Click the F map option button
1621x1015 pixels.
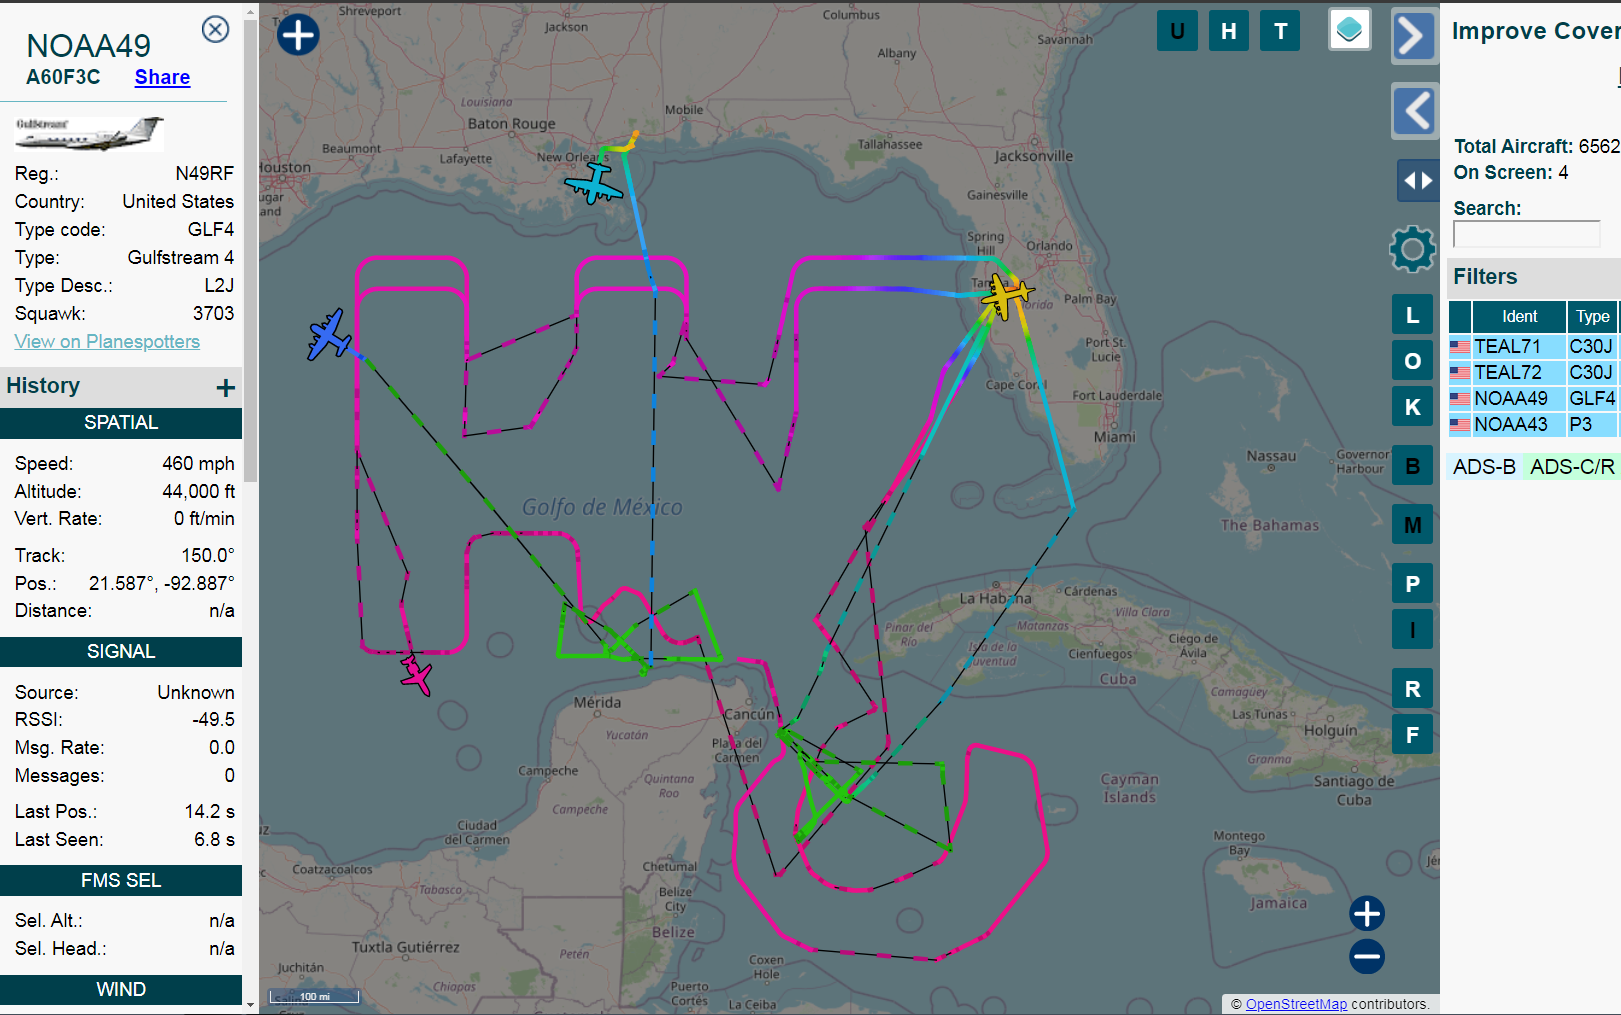click(1412, 735)
